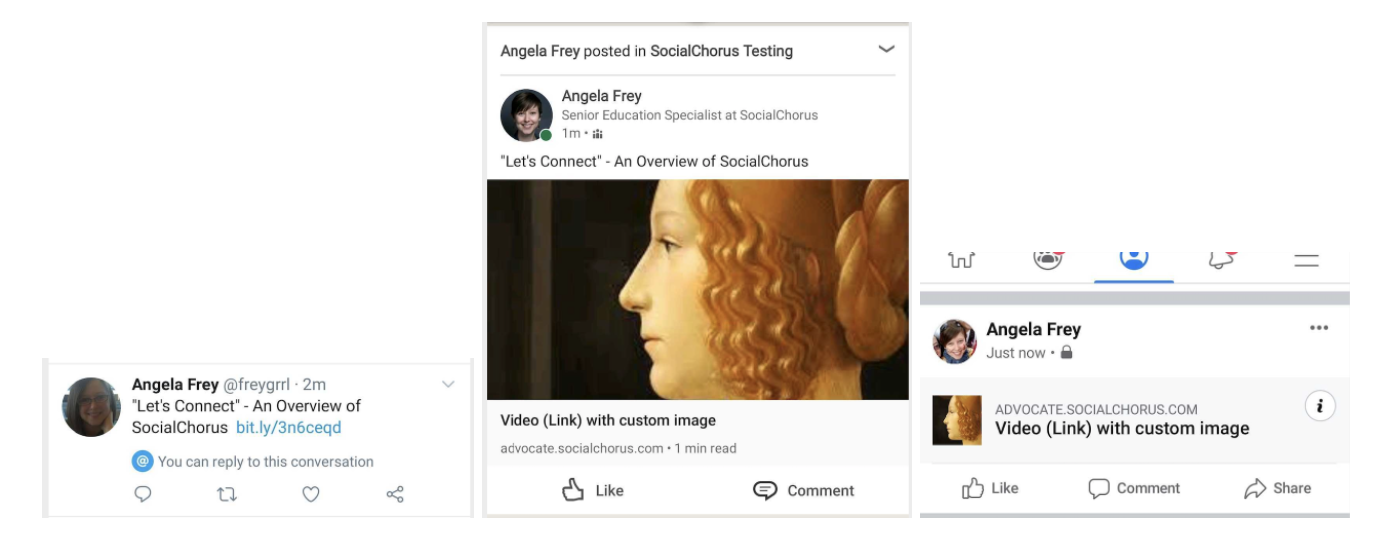Open the bit.ly/3n6ceqd link
The image size is (1394, 540).
289,427
